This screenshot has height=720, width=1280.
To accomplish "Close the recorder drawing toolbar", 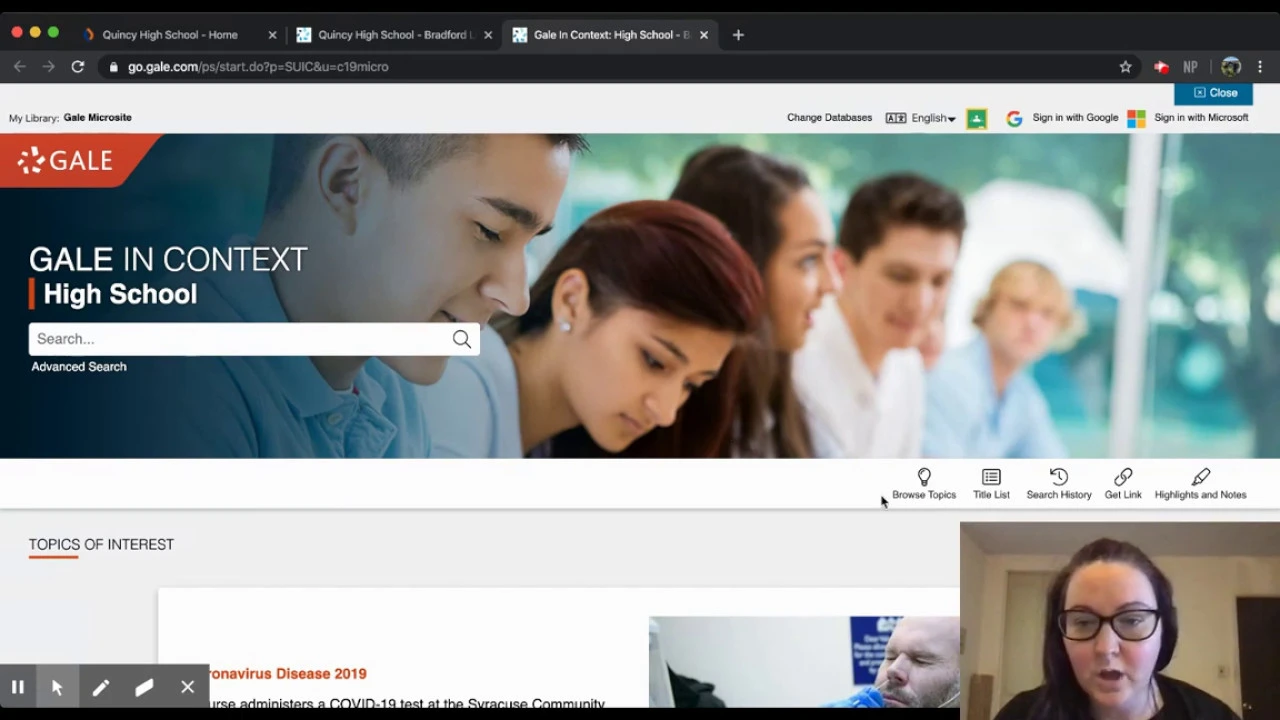I will point(187,688).
